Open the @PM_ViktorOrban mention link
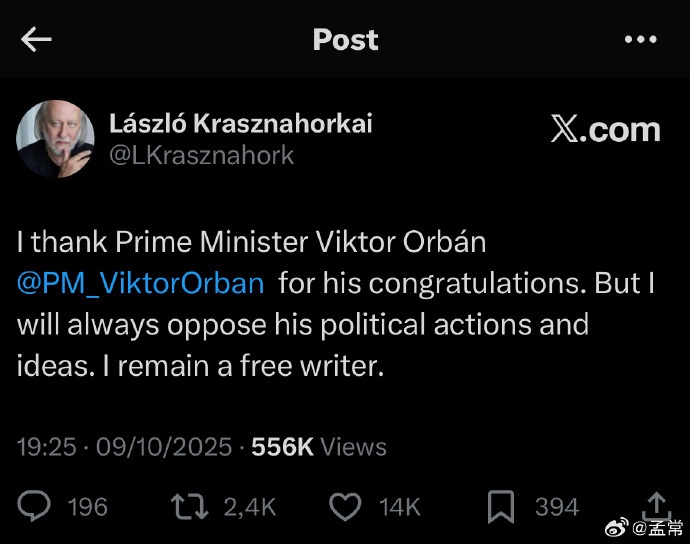 coord(140,283)
